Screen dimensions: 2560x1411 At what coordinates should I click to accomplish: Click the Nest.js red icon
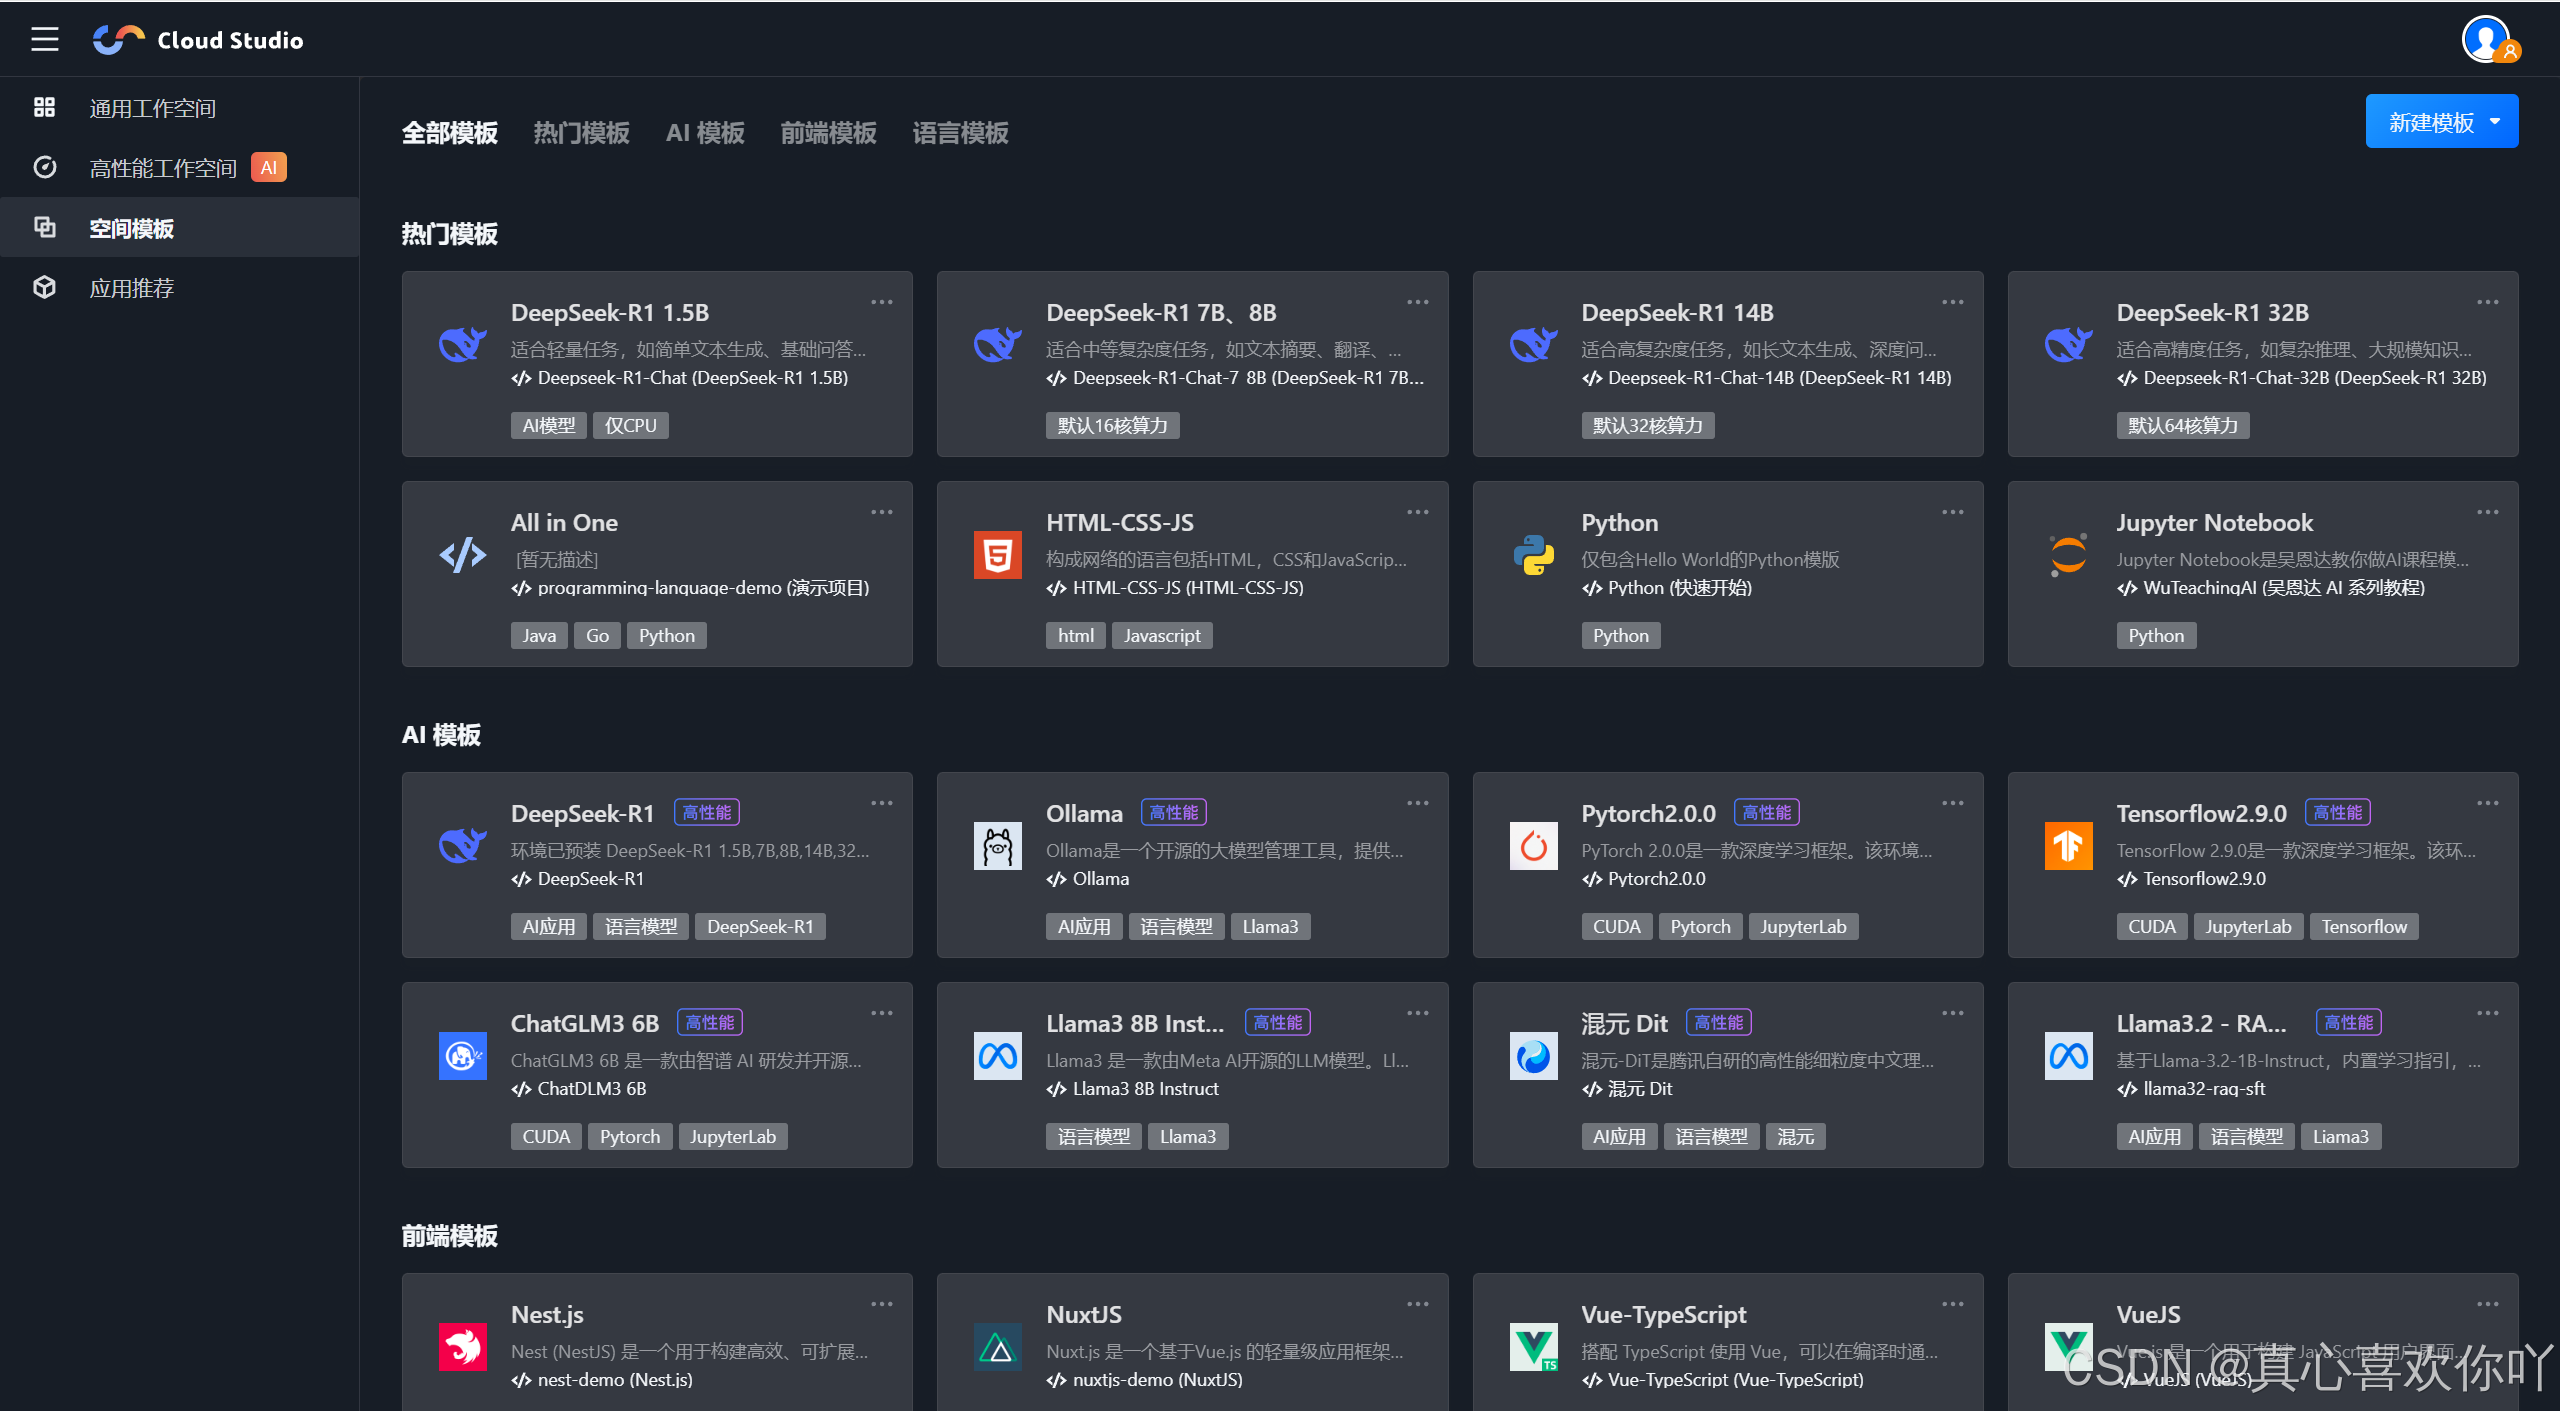[462, 1347]
